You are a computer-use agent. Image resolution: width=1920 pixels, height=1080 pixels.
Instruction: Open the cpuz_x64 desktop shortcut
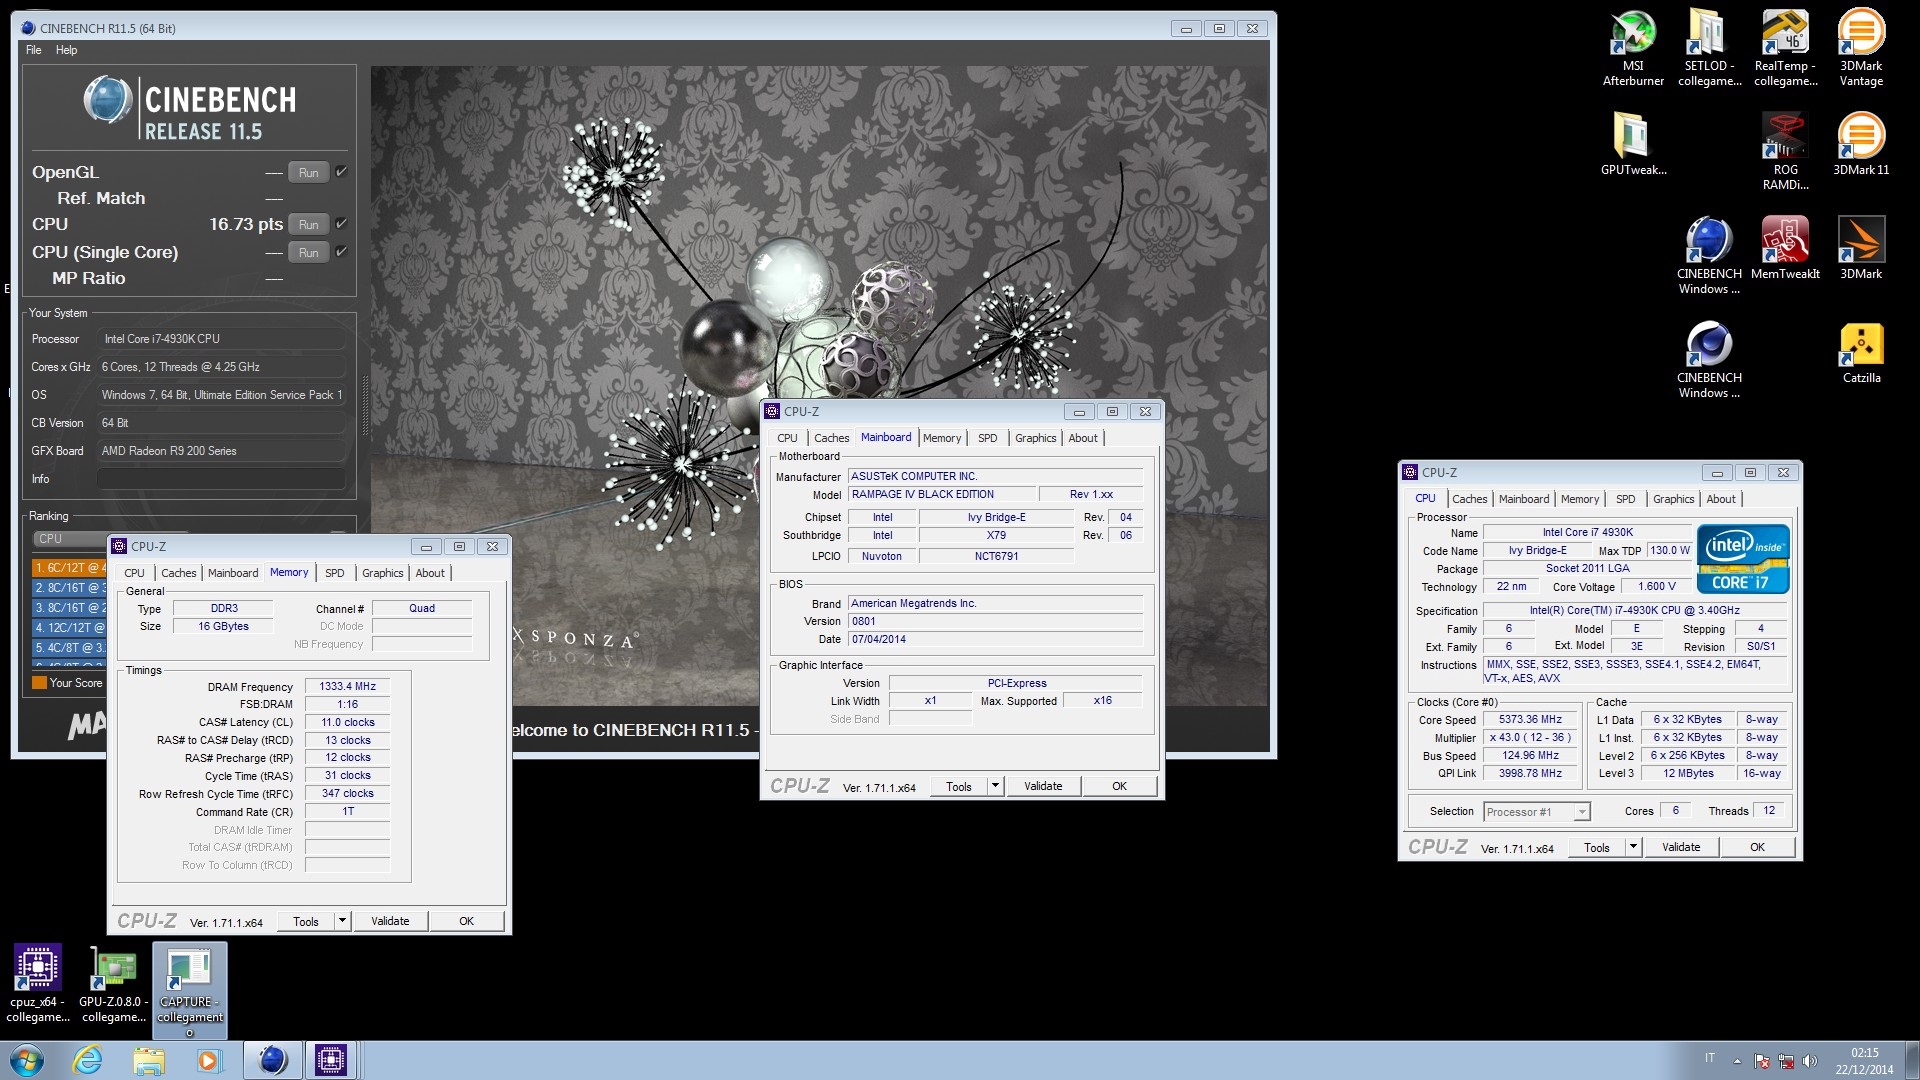pos(38,984)
